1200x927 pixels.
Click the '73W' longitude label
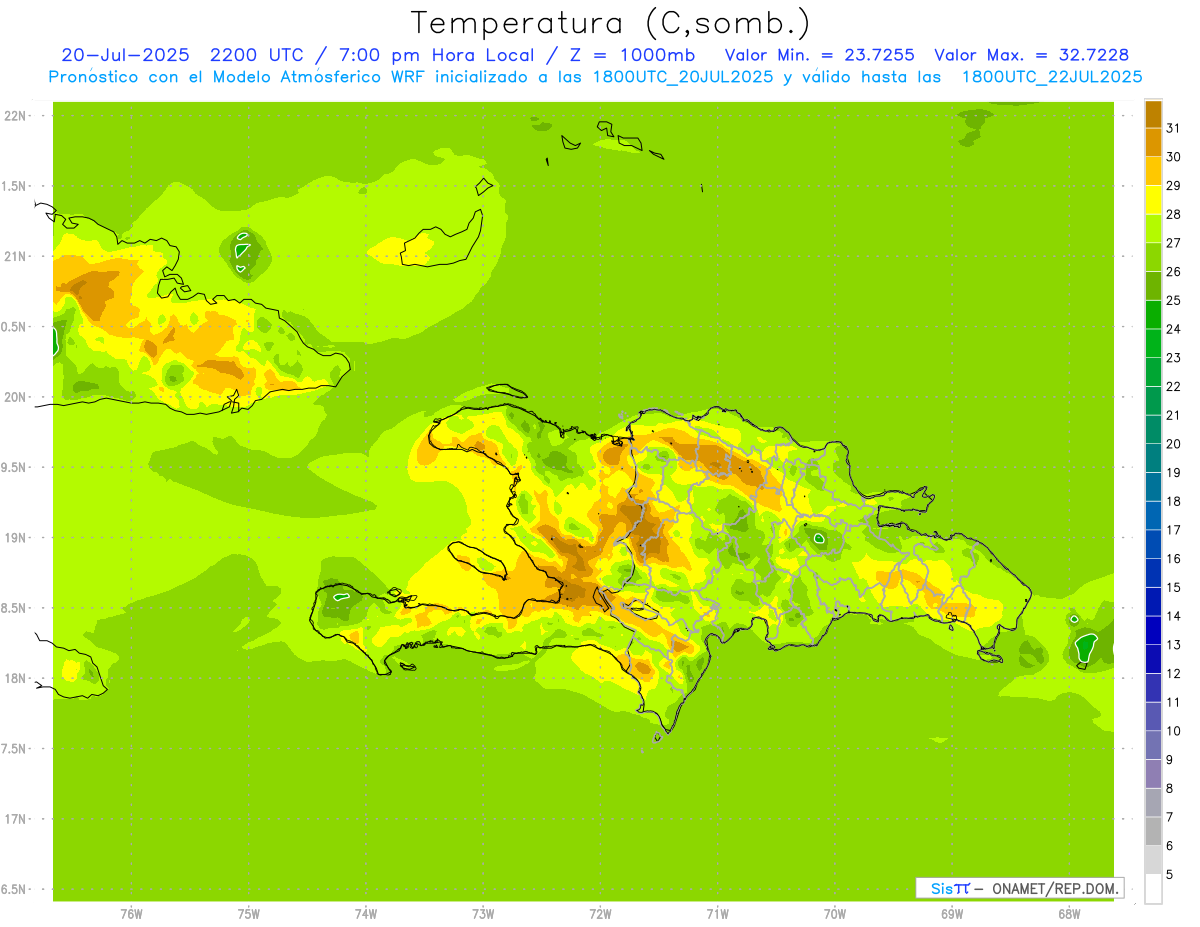pyautogui.click(x=483, y=914)
